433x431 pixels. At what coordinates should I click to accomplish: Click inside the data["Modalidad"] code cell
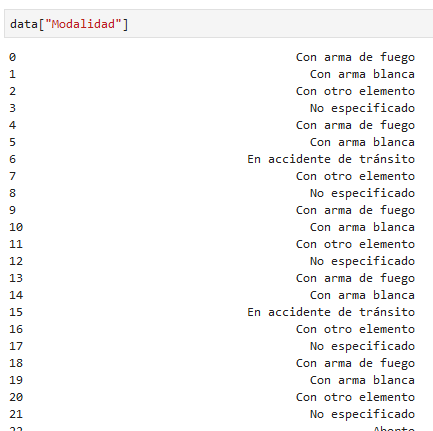[x=218, y=24]
